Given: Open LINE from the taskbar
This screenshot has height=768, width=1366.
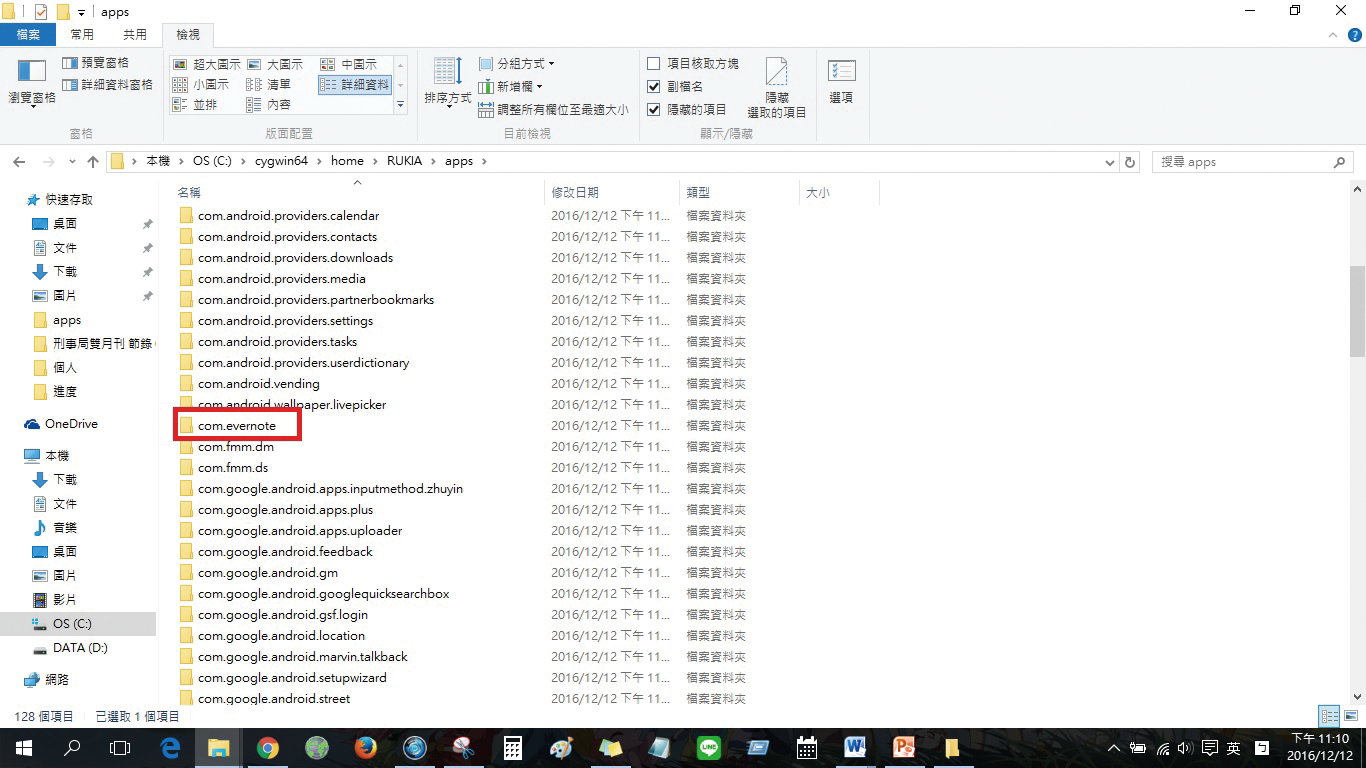Looking at the screenshot, I should 709,748.
